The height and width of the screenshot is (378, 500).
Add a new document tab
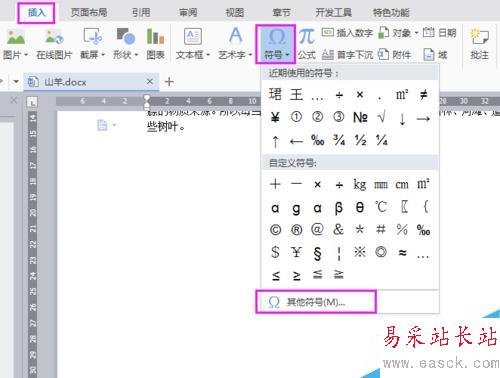[169, 82]
